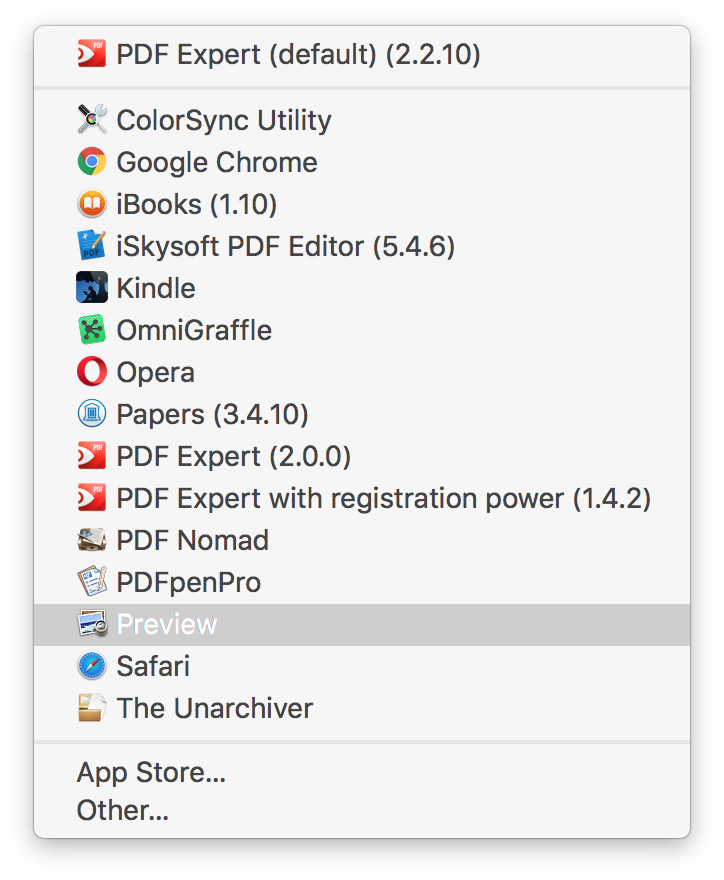Choose ColorSync Utility from the menu
Viewport: 724px width, 880px height.
point(362,120)
